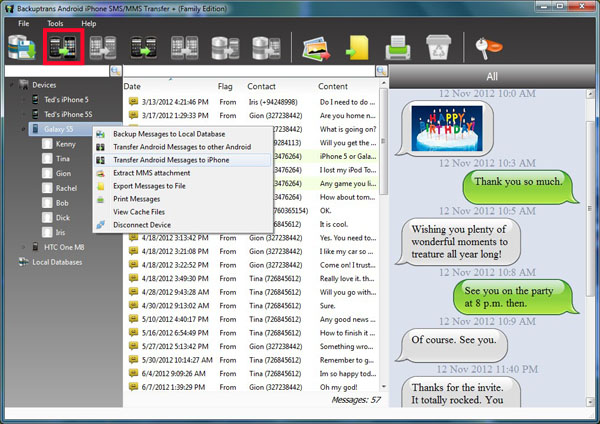Click the extract photo attachments toolbar icon
This screenshot has height=424, width=600.
315,48
